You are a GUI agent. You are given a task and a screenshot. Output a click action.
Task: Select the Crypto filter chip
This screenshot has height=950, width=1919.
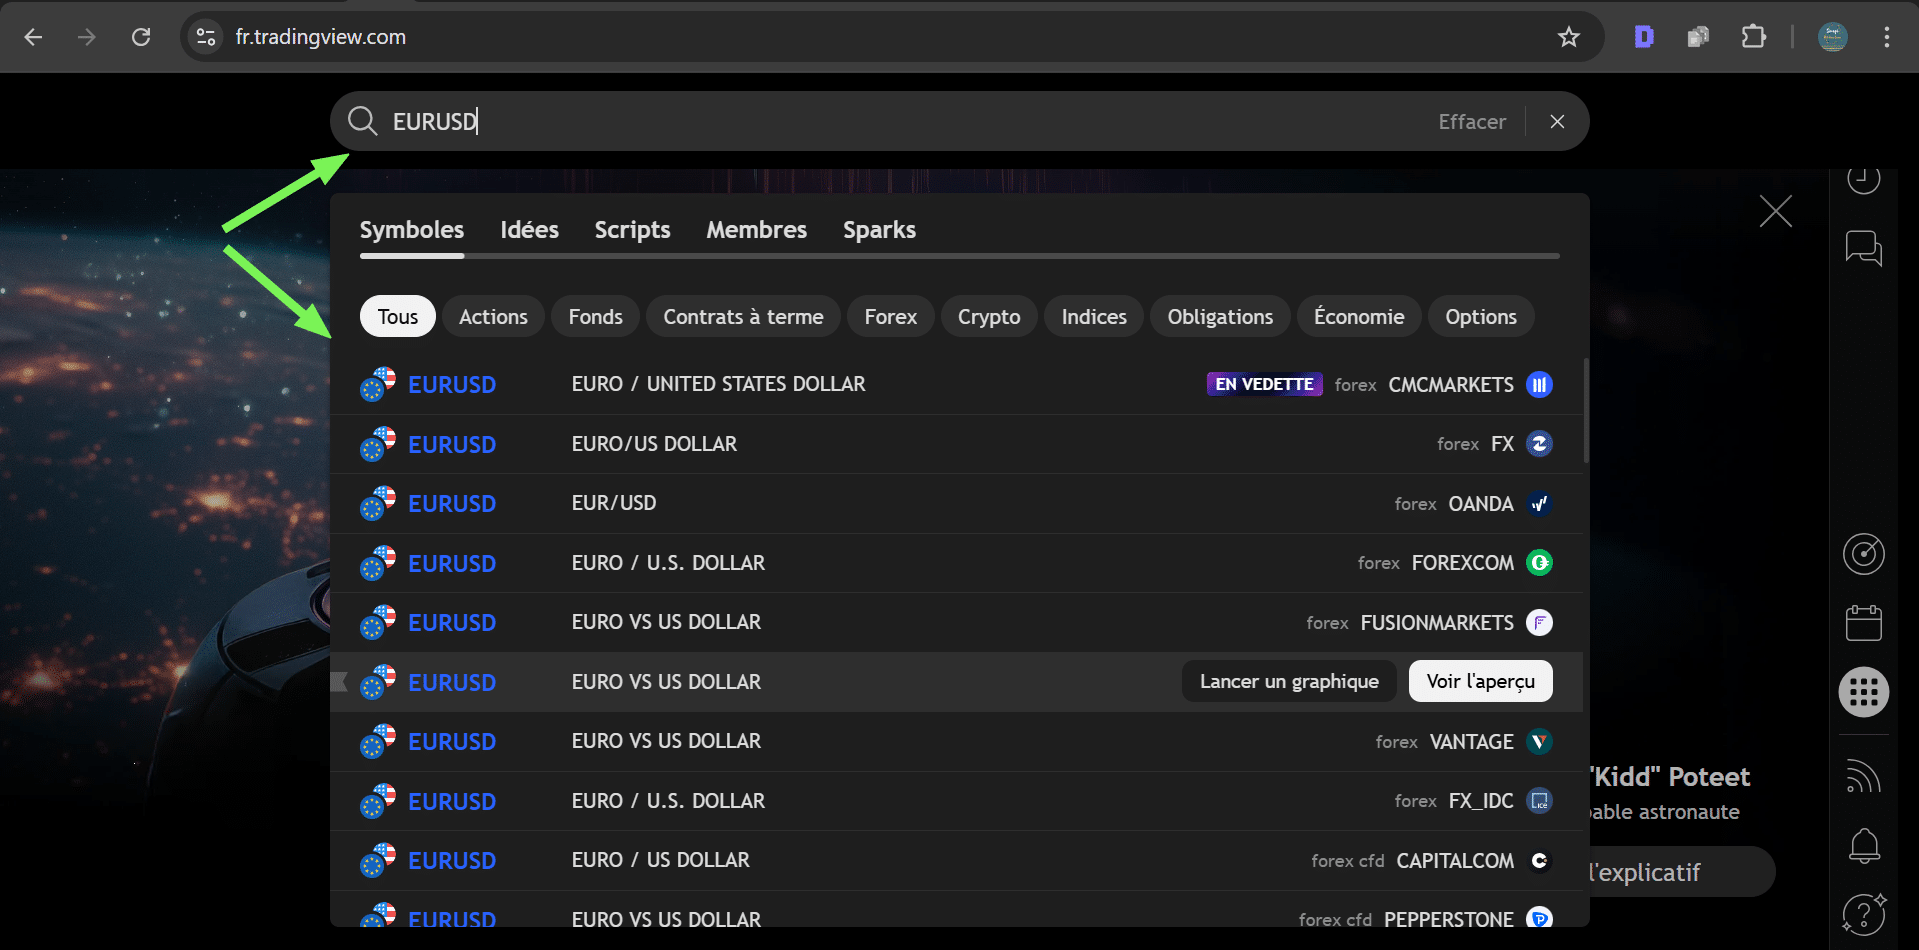pos(988,317)
